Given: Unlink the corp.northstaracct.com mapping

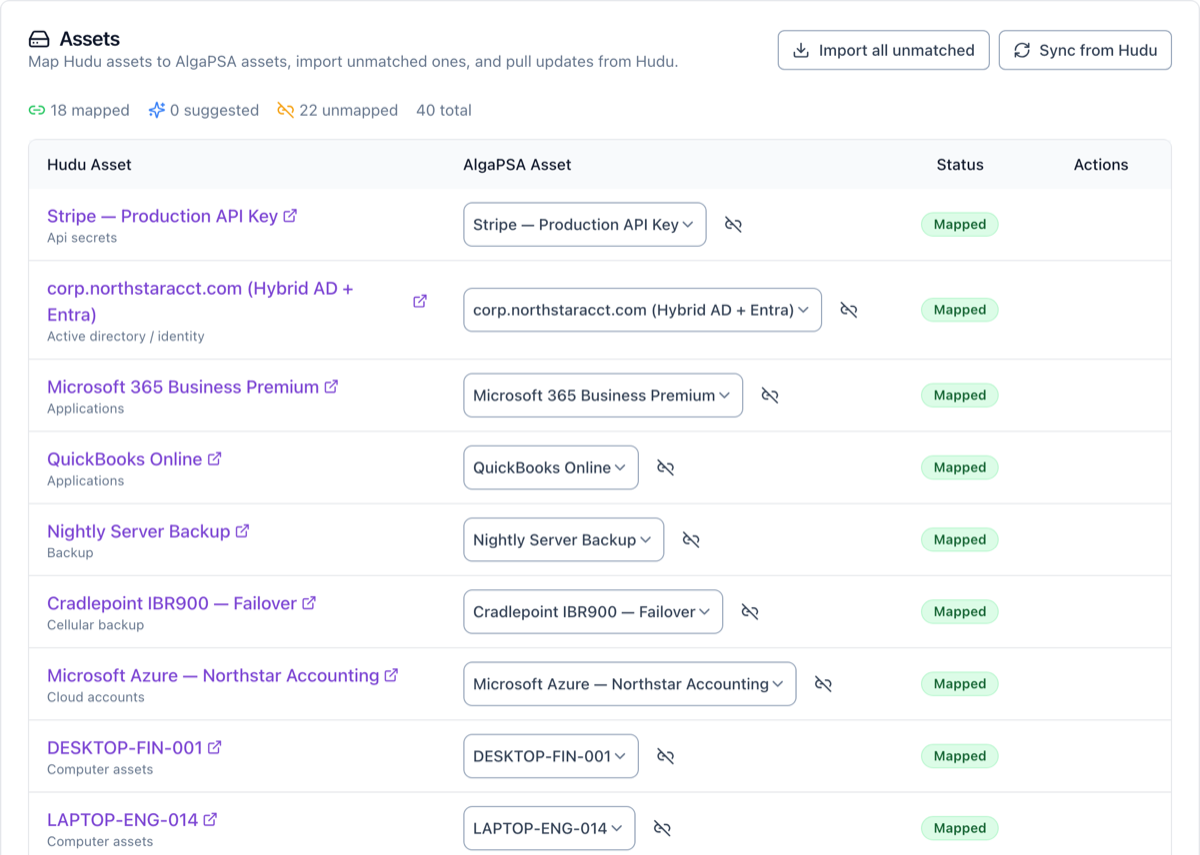Looking at the screenshot, I should [x=849, y=310].
